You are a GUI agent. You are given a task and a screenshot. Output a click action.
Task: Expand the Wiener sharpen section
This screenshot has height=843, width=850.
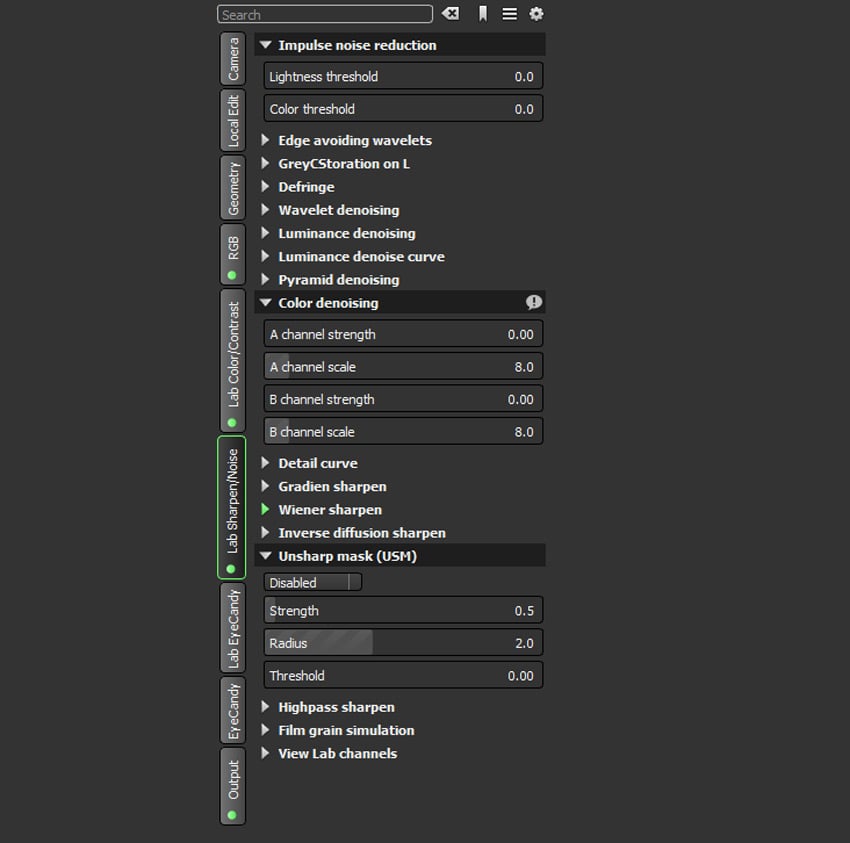266,510
